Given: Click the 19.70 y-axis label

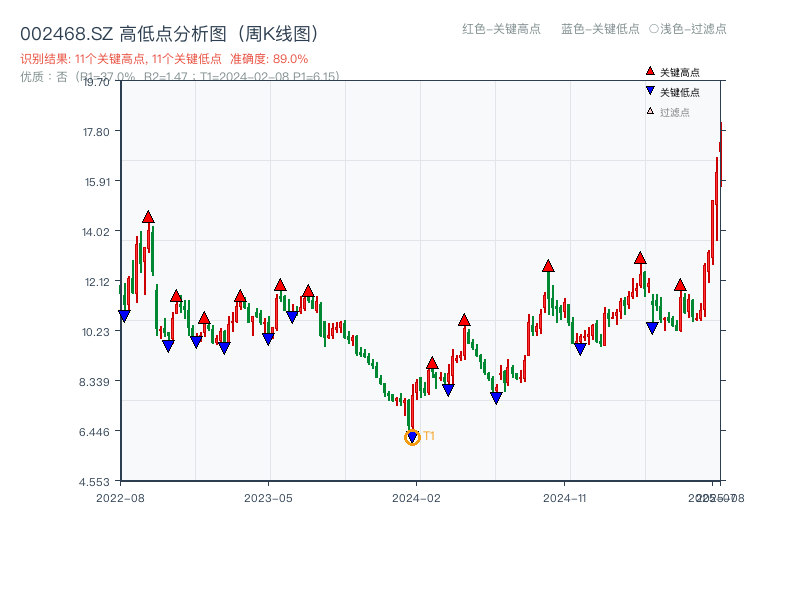Looking at the screenshot, I should (95, 82).
